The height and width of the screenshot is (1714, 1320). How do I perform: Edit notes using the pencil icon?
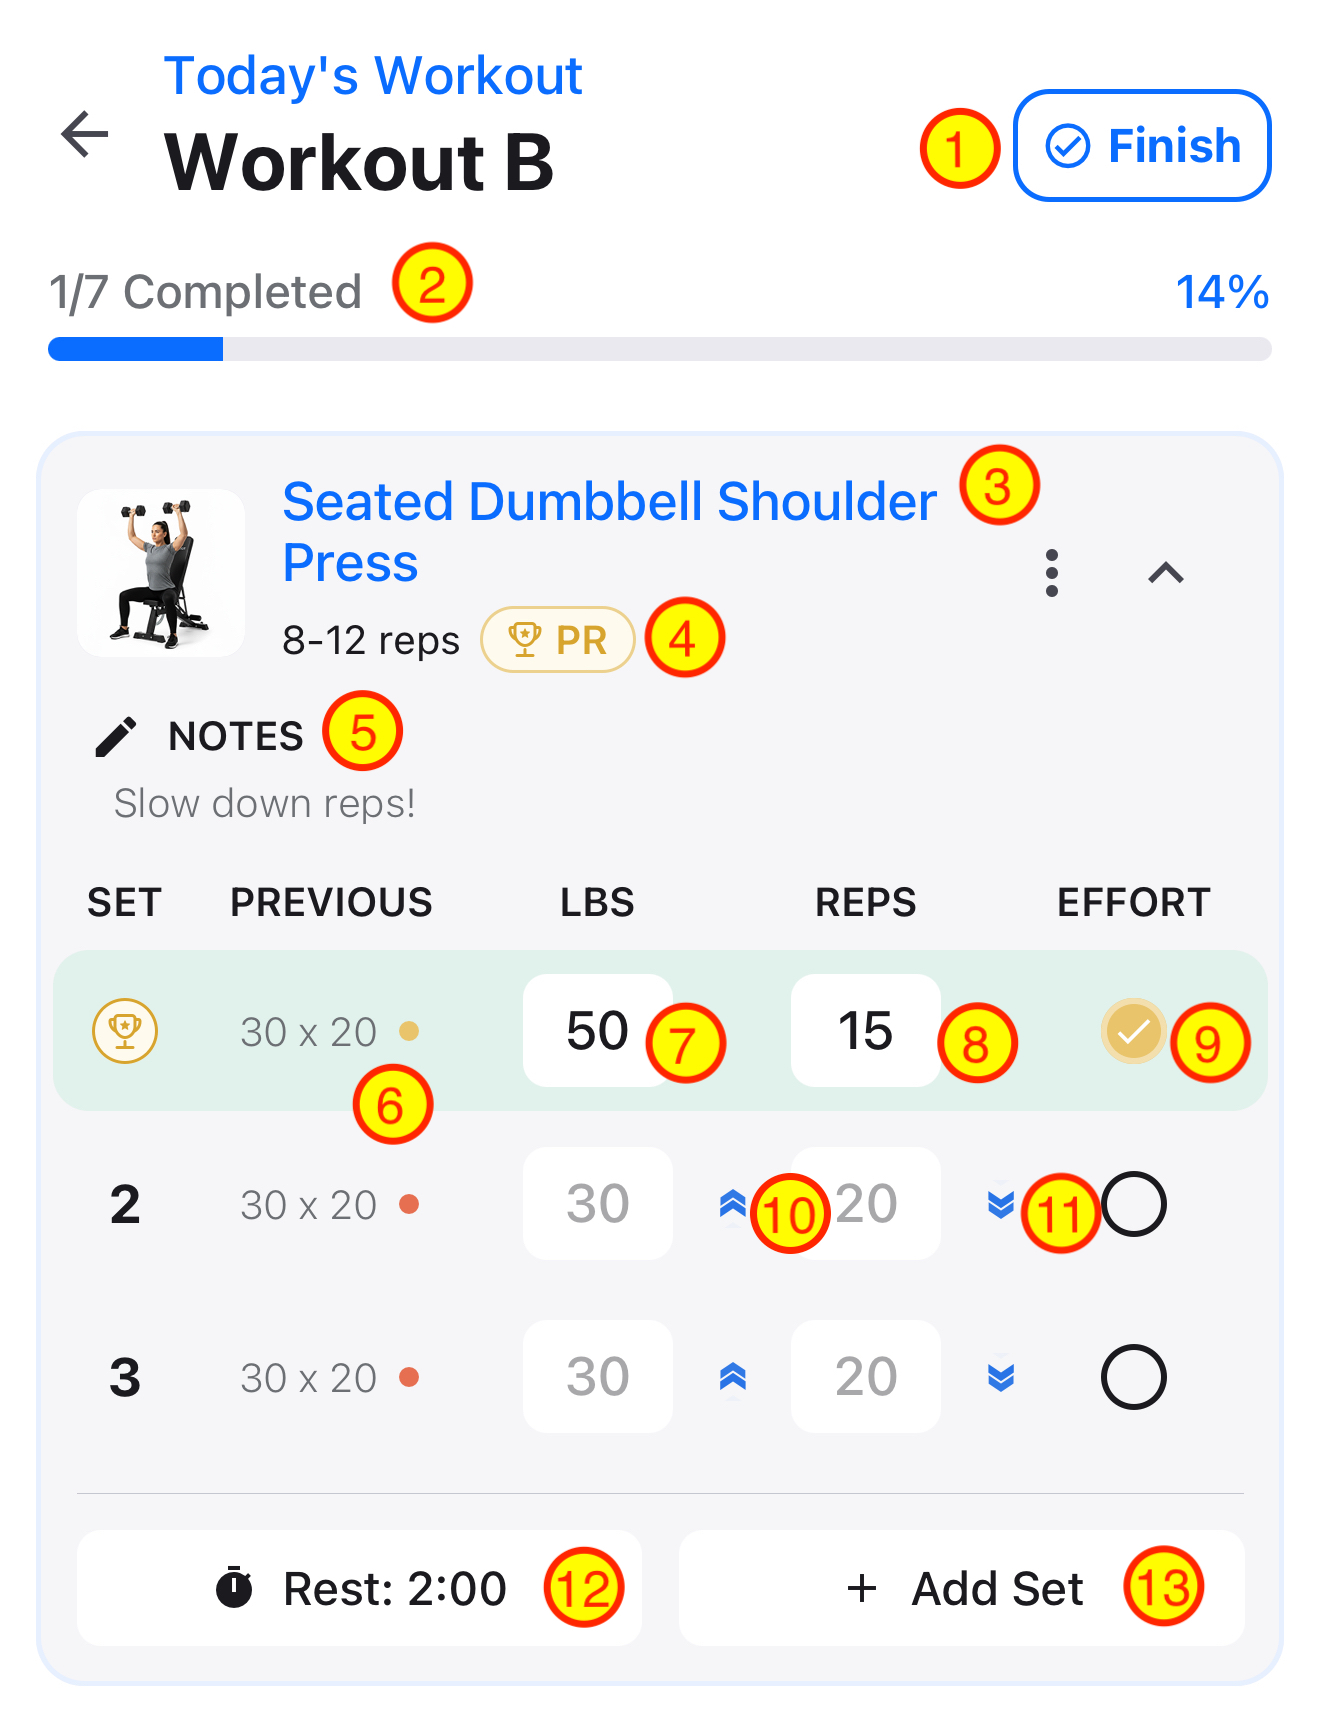click(116, 736)
